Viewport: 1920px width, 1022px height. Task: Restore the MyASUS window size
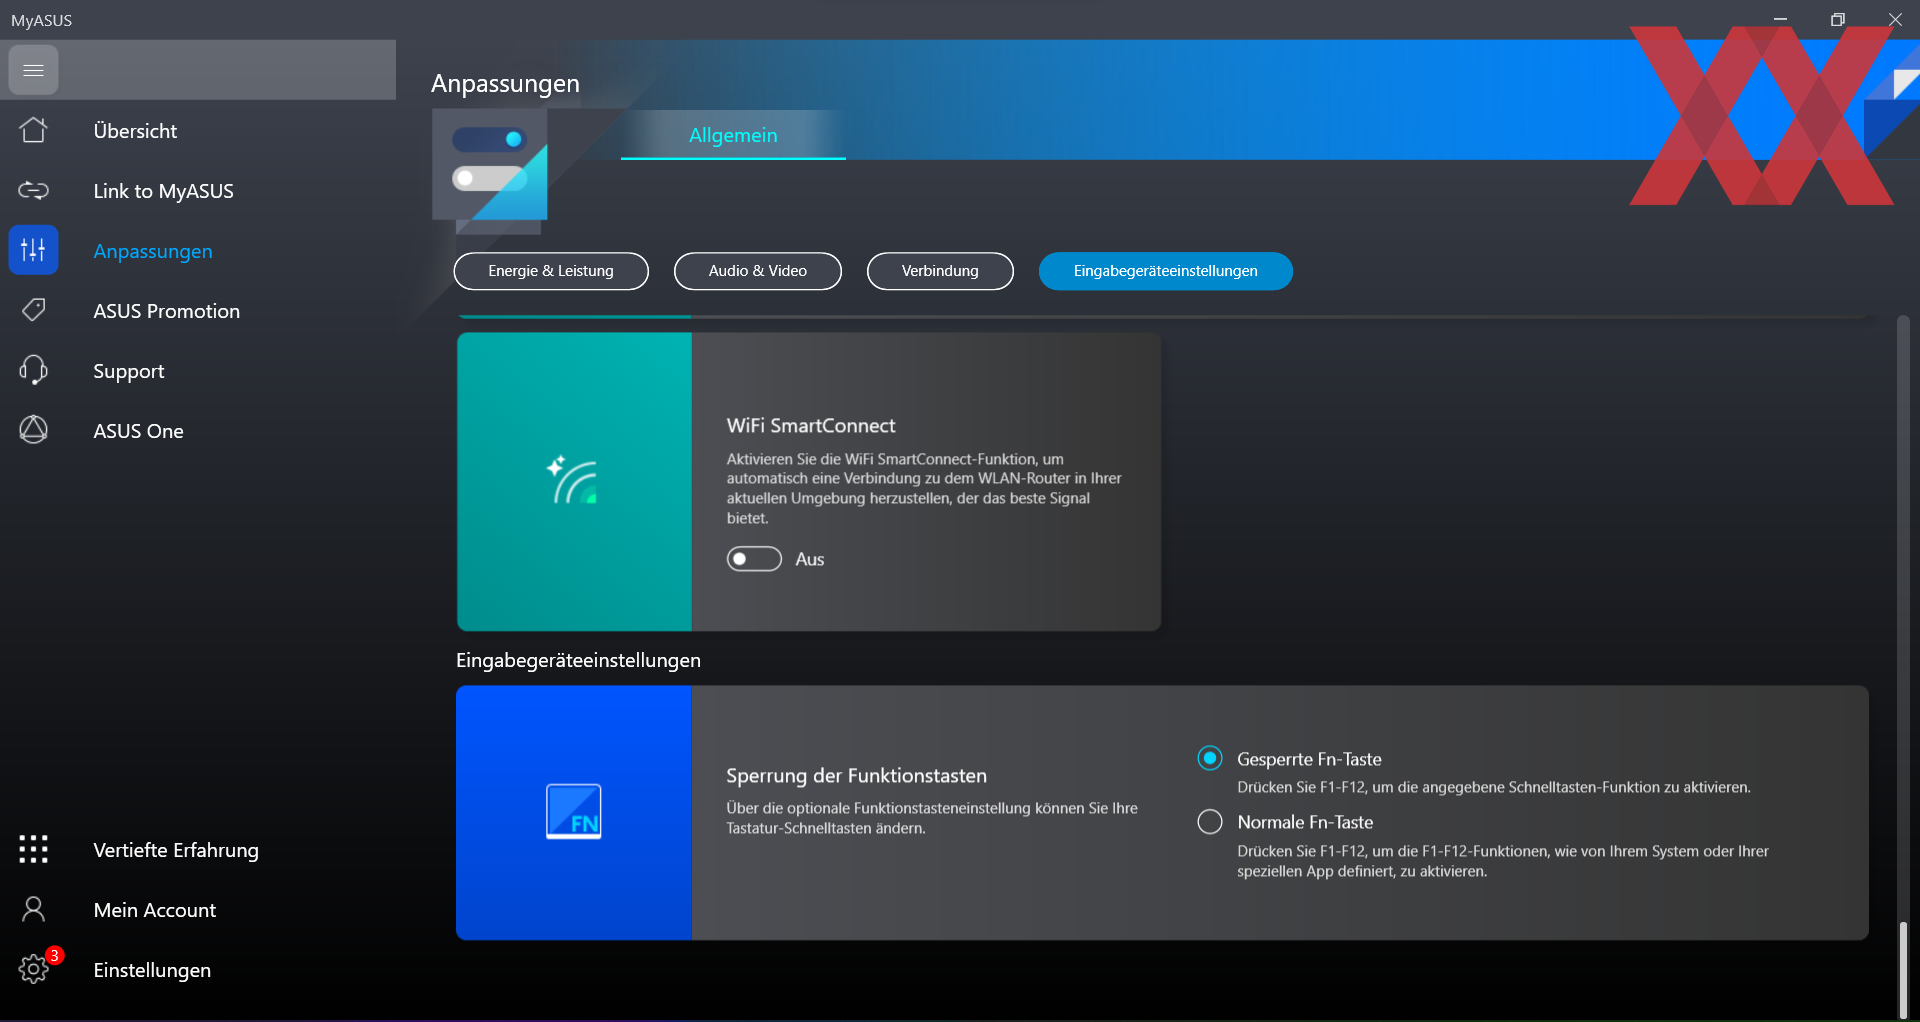(x=1837, y=19)
